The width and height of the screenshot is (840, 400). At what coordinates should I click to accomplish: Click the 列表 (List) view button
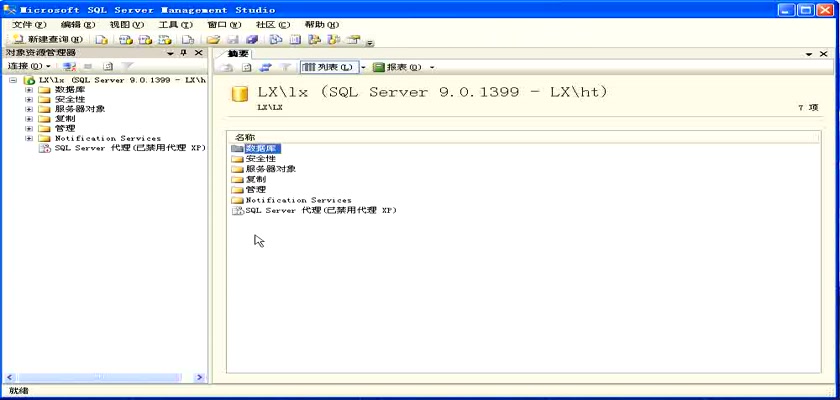point(328,67)
